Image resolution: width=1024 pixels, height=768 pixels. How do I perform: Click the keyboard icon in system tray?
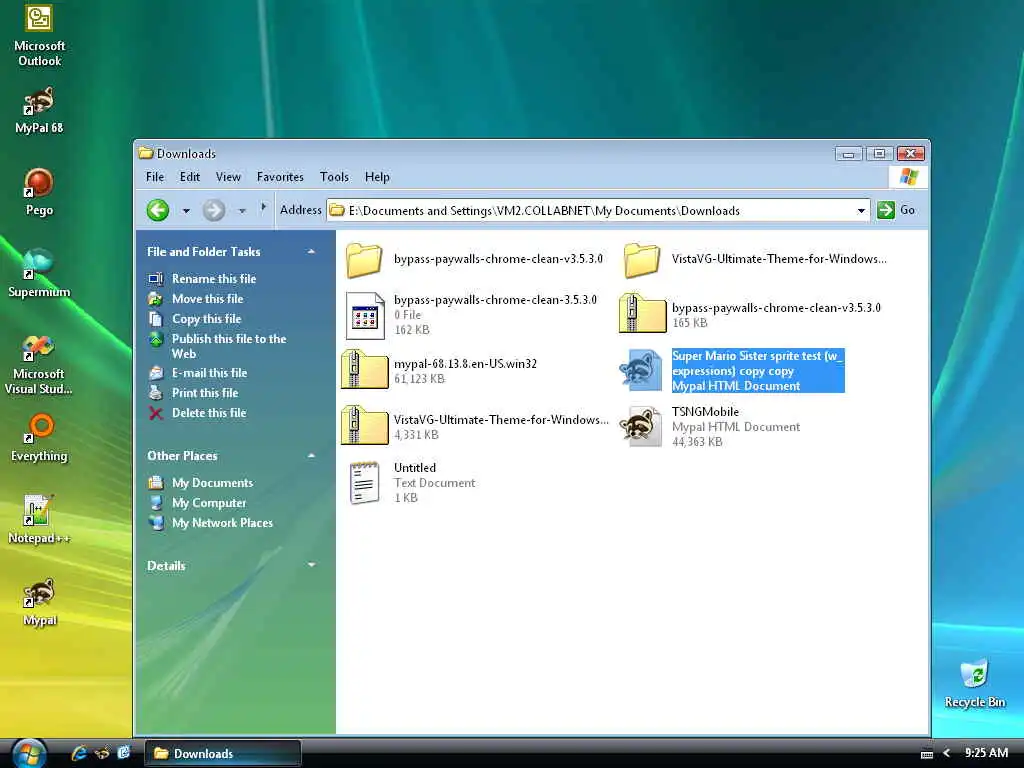926,754
